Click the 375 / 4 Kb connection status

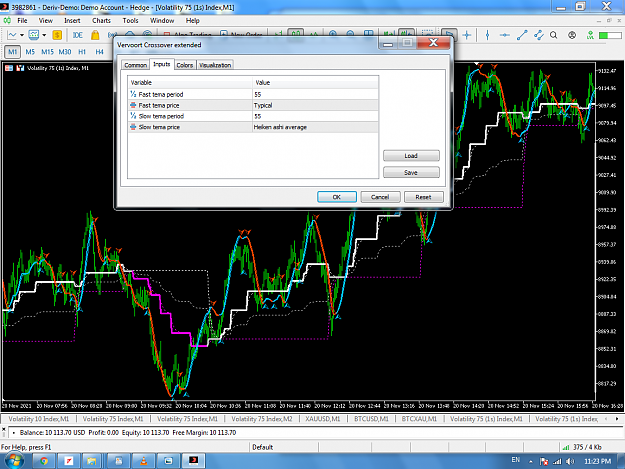[583, 447]
